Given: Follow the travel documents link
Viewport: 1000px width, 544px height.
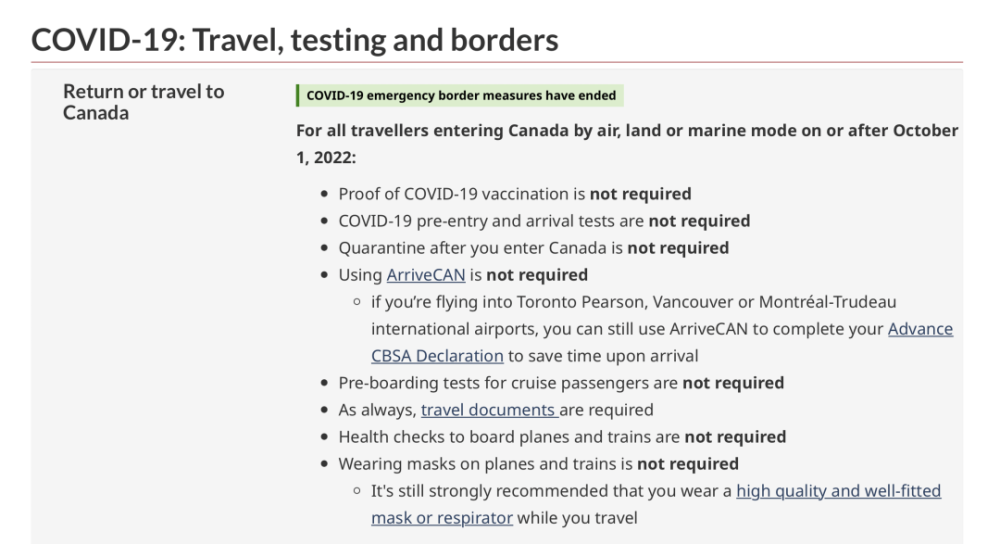Looking at the screenshot, I should click(x=488, y=410).
